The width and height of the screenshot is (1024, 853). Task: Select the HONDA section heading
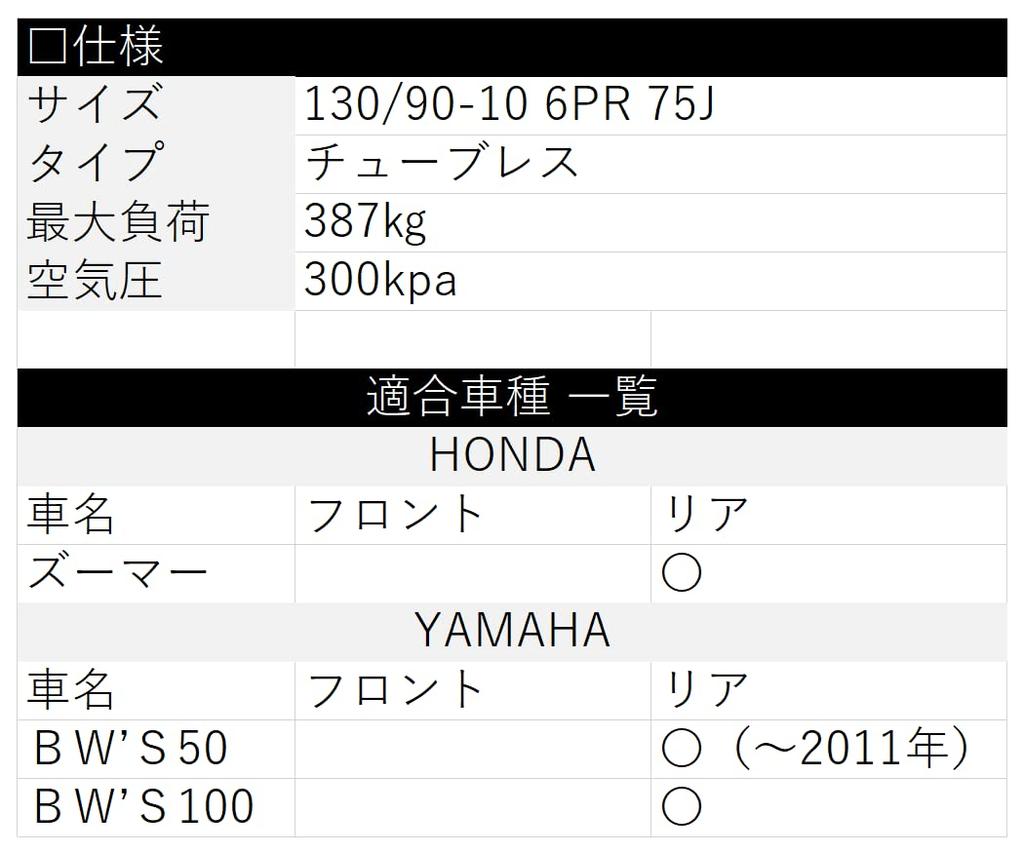tap(512, 456)
